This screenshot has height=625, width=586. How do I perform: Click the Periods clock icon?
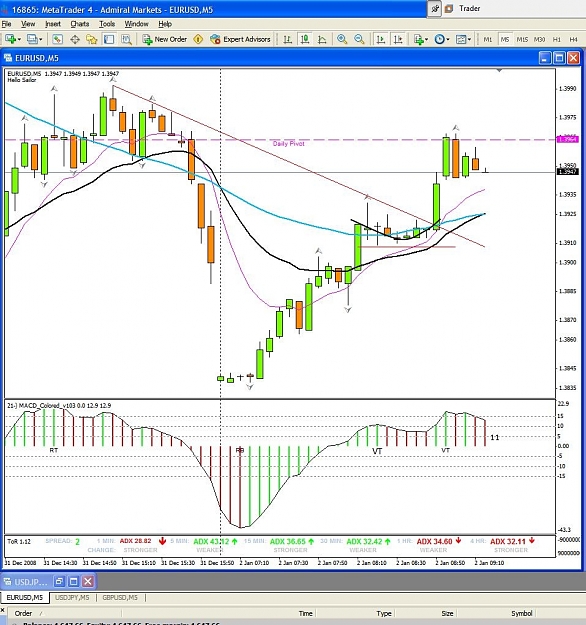pos(439,39)
